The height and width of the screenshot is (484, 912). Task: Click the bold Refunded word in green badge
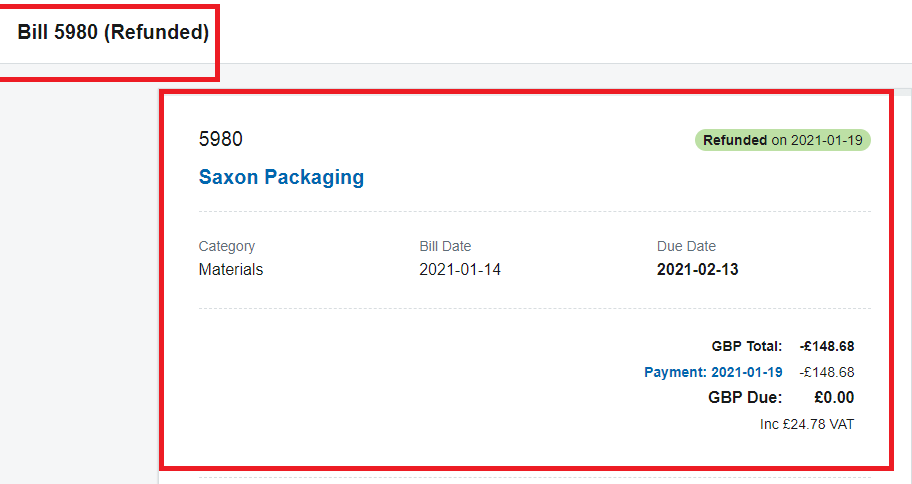click(x=735, y=140)
